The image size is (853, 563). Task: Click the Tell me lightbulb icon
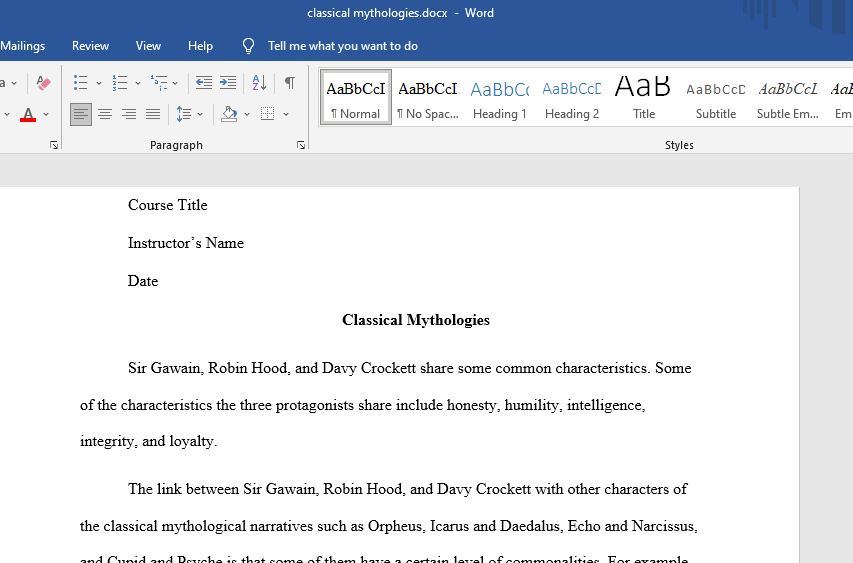coord(248,46)
